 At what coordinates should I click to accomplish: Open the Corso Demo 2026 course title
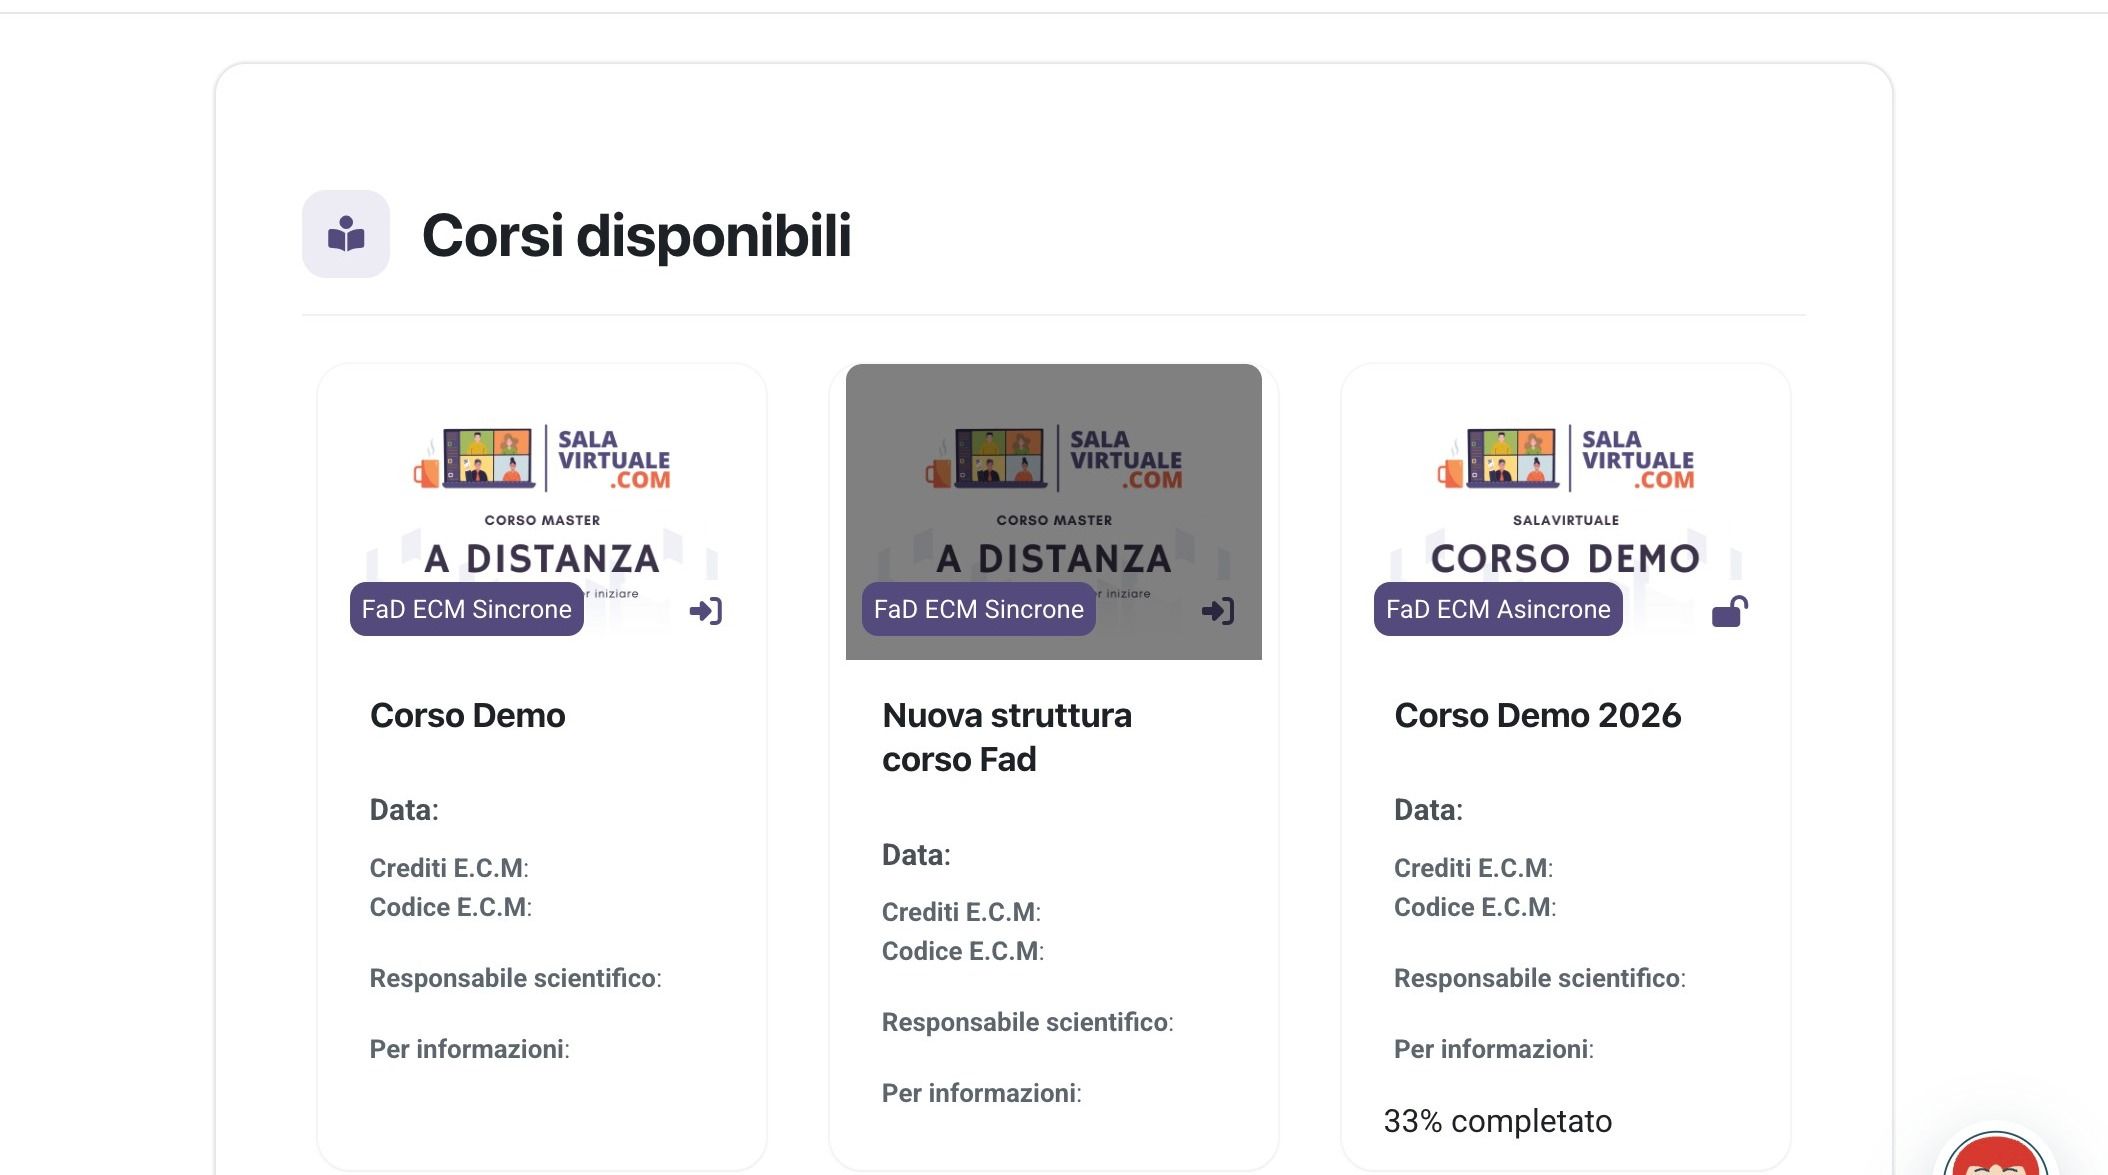click(1538, 716)
